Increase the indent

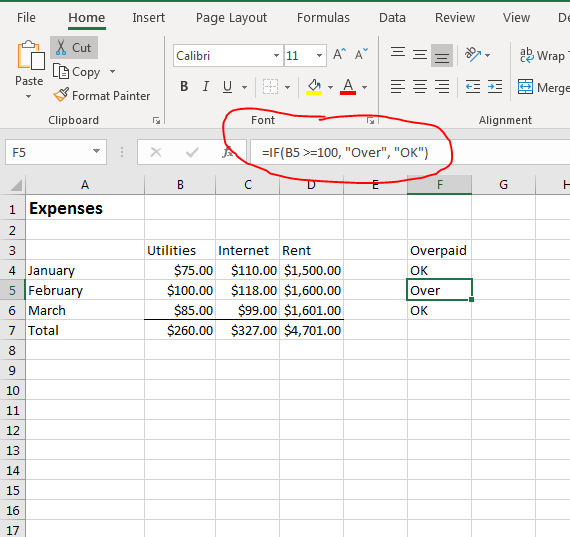click(x=495, y=87)
